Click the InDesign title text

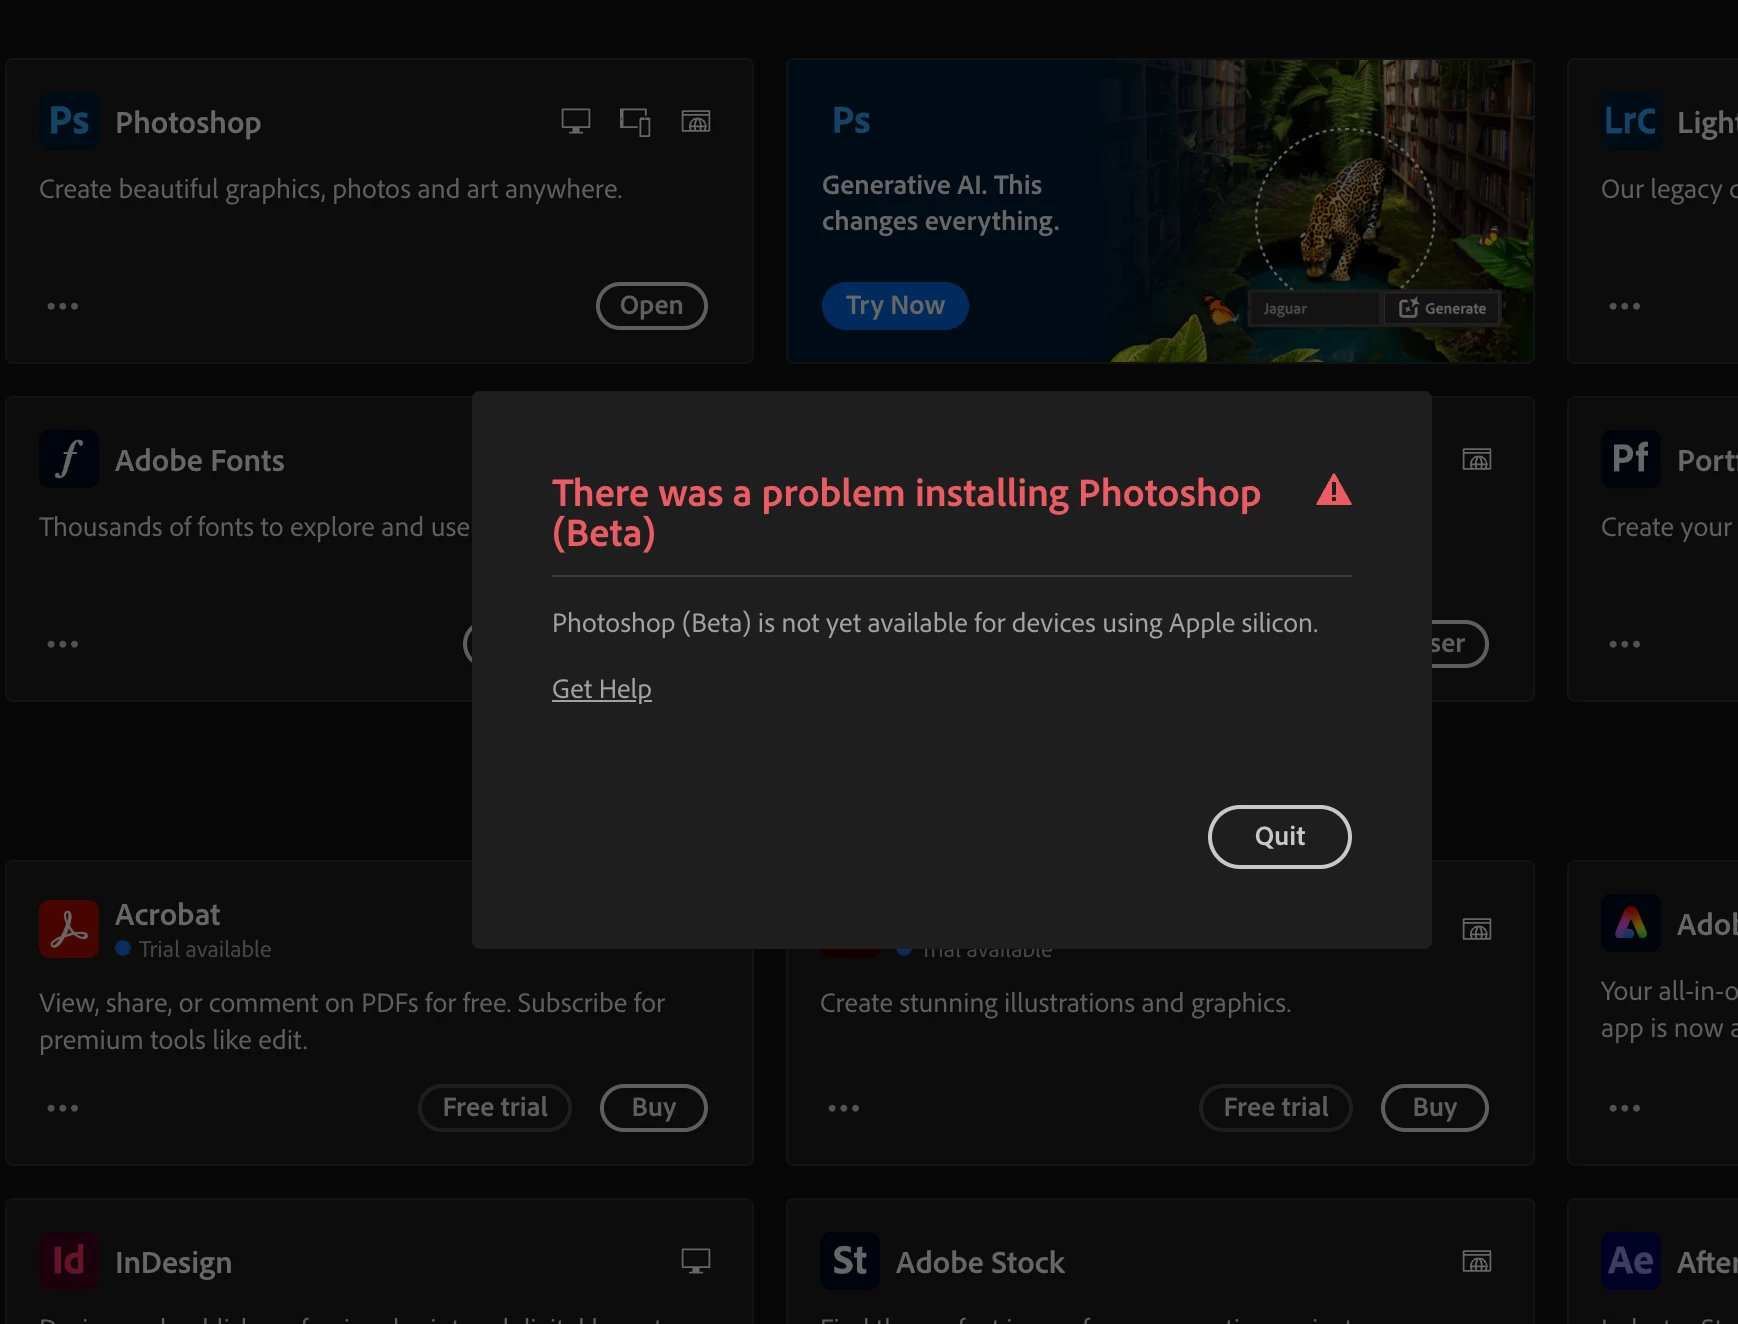click(173, 1262)
